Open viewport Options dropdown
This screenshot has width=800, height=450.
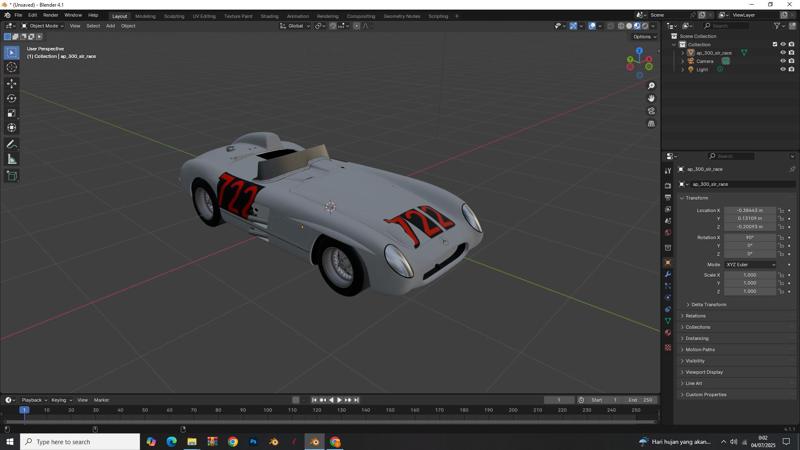tap(644, 37)
